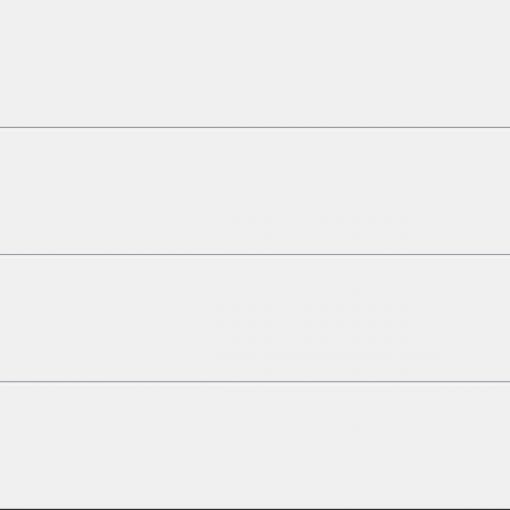Click the right end of the first divider
The width and height of the screenshot is (510, 510).
pos(507,127)
